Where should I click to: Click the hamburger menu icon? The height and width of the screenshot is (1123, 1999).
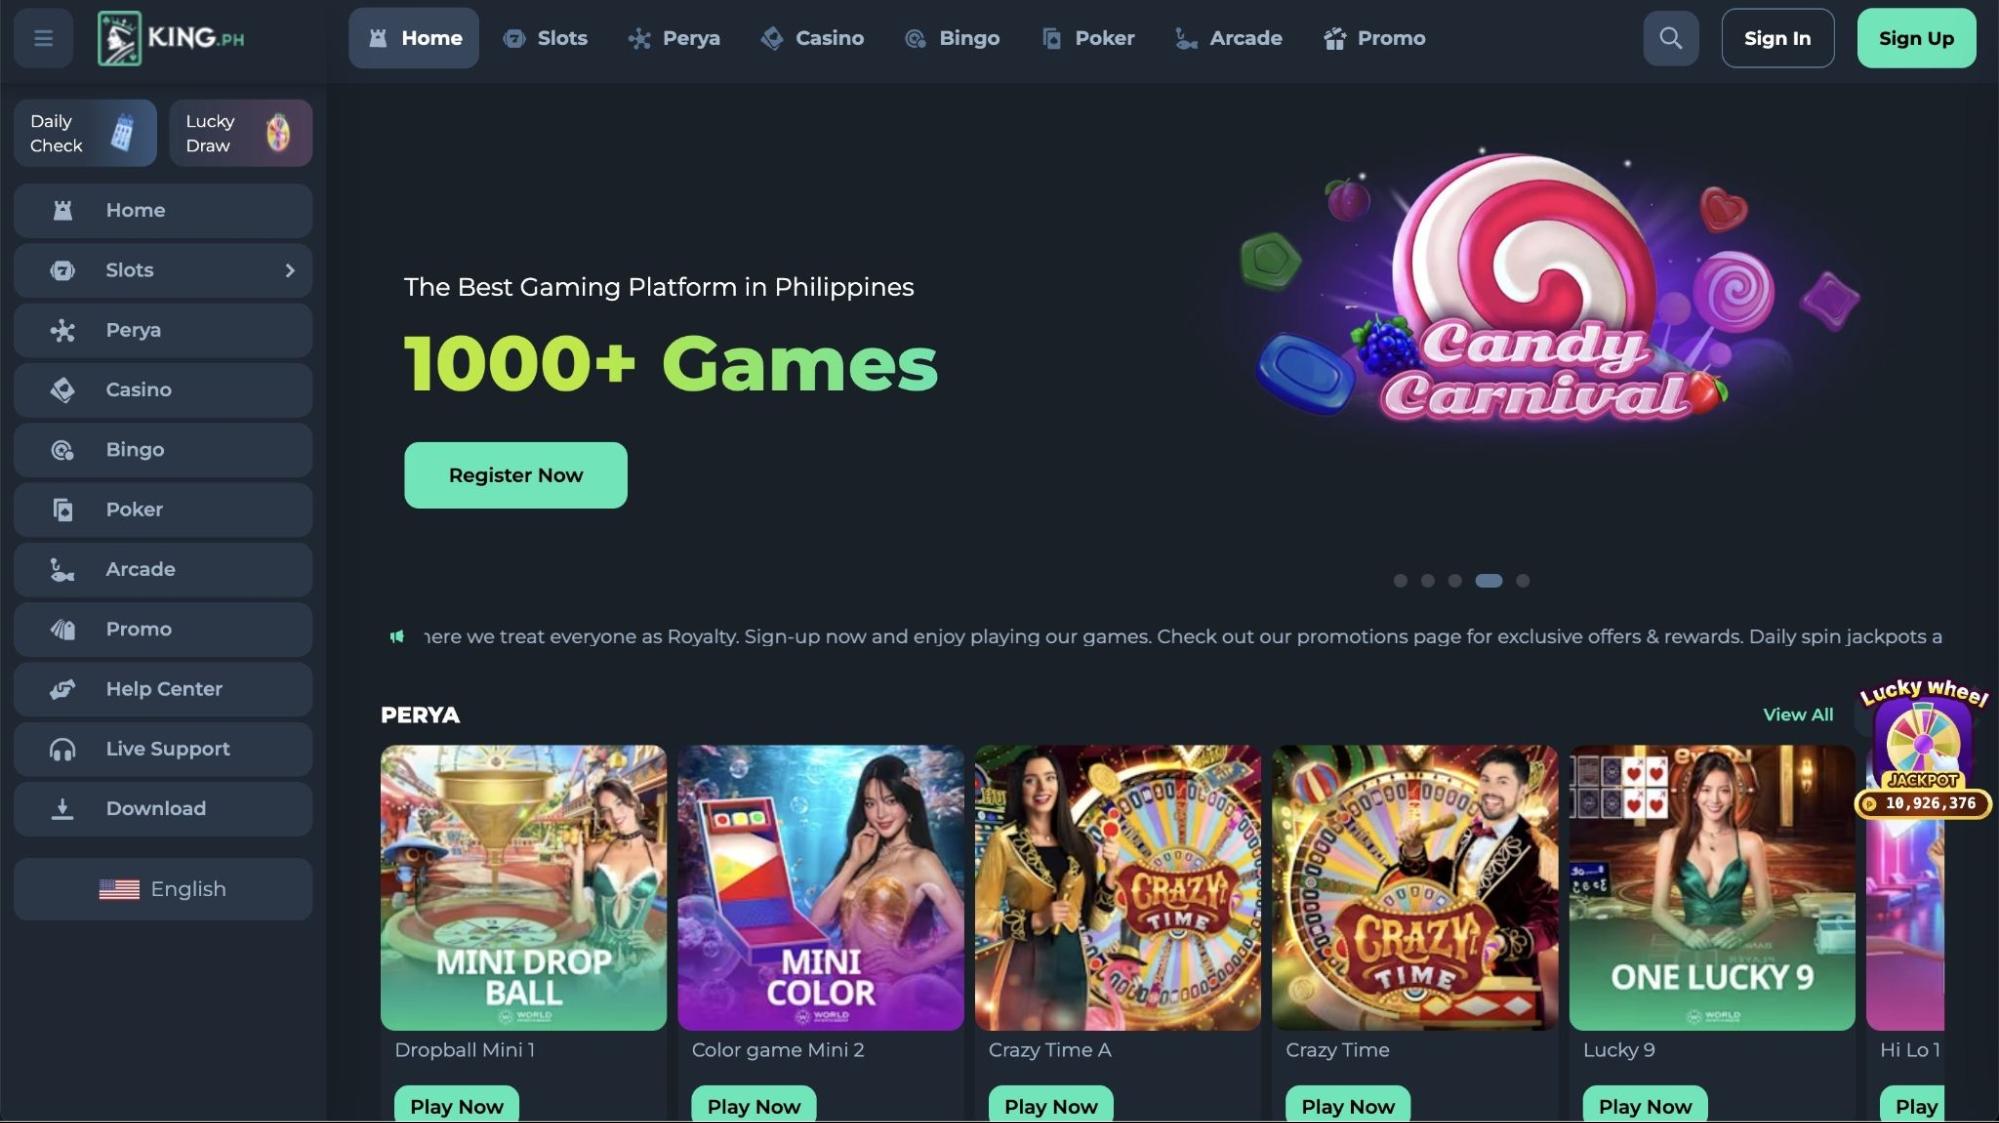click(43, 38)
